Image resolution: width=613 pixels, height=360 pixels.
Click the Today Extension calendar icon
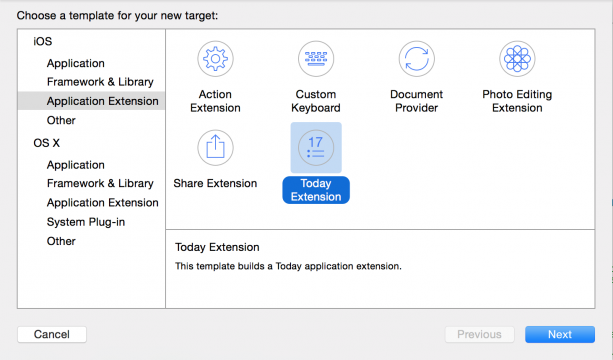pyautogui.click(x=316, y=148)
